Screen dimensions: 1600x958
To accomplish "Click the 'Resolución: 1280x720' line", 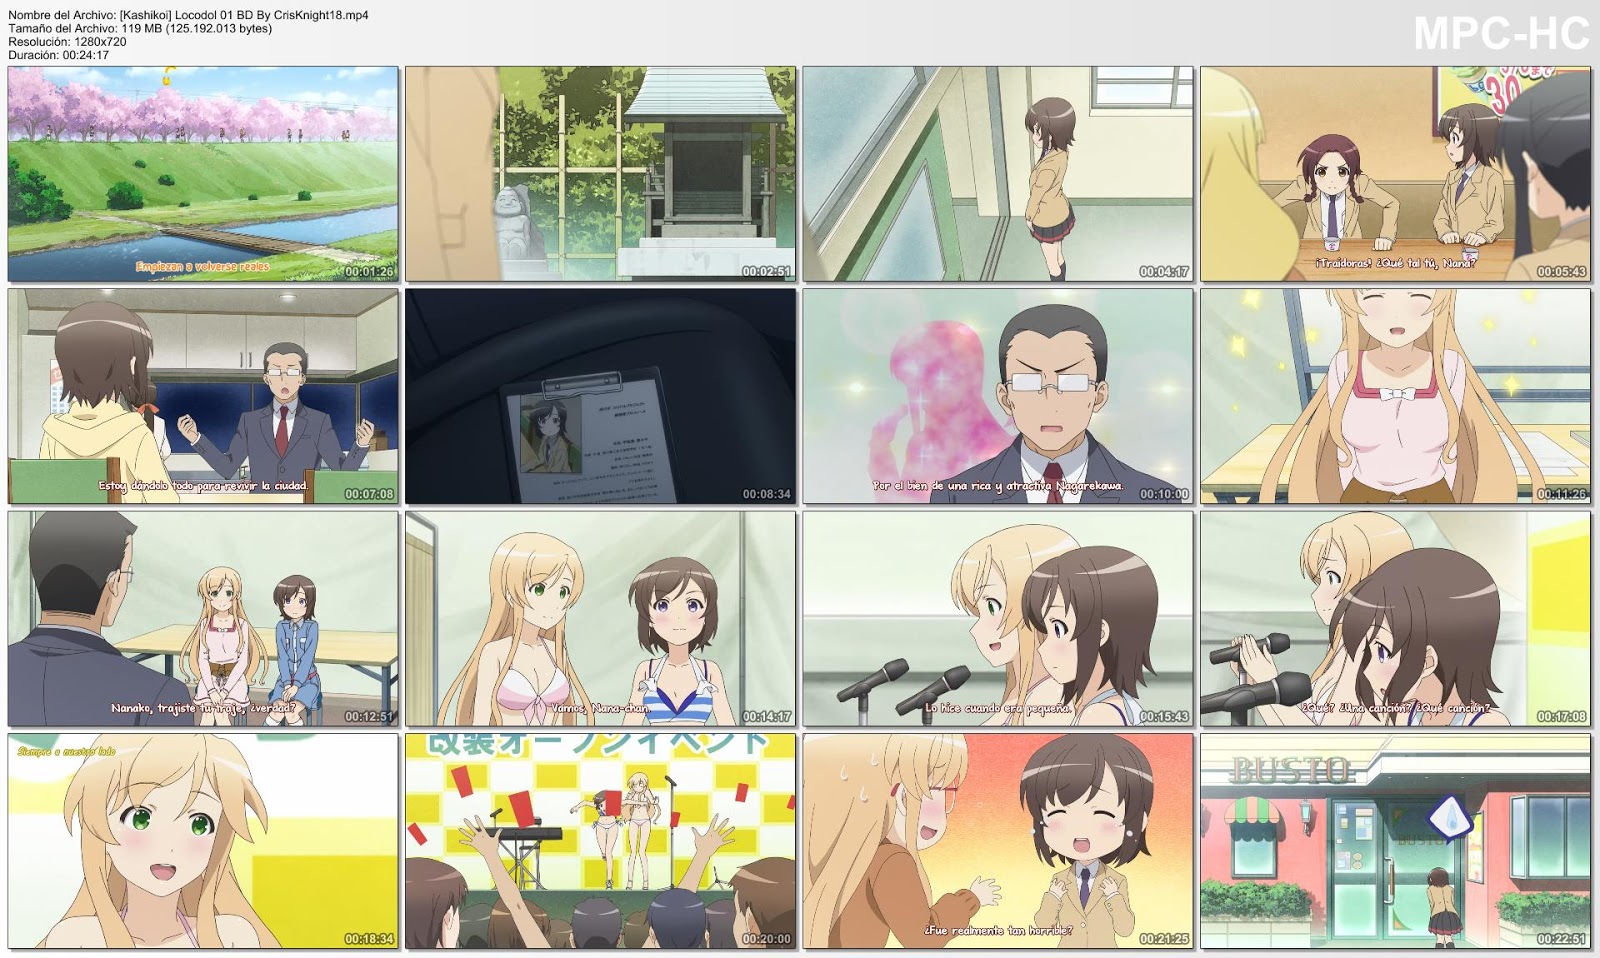I will [x=67, y=42].
